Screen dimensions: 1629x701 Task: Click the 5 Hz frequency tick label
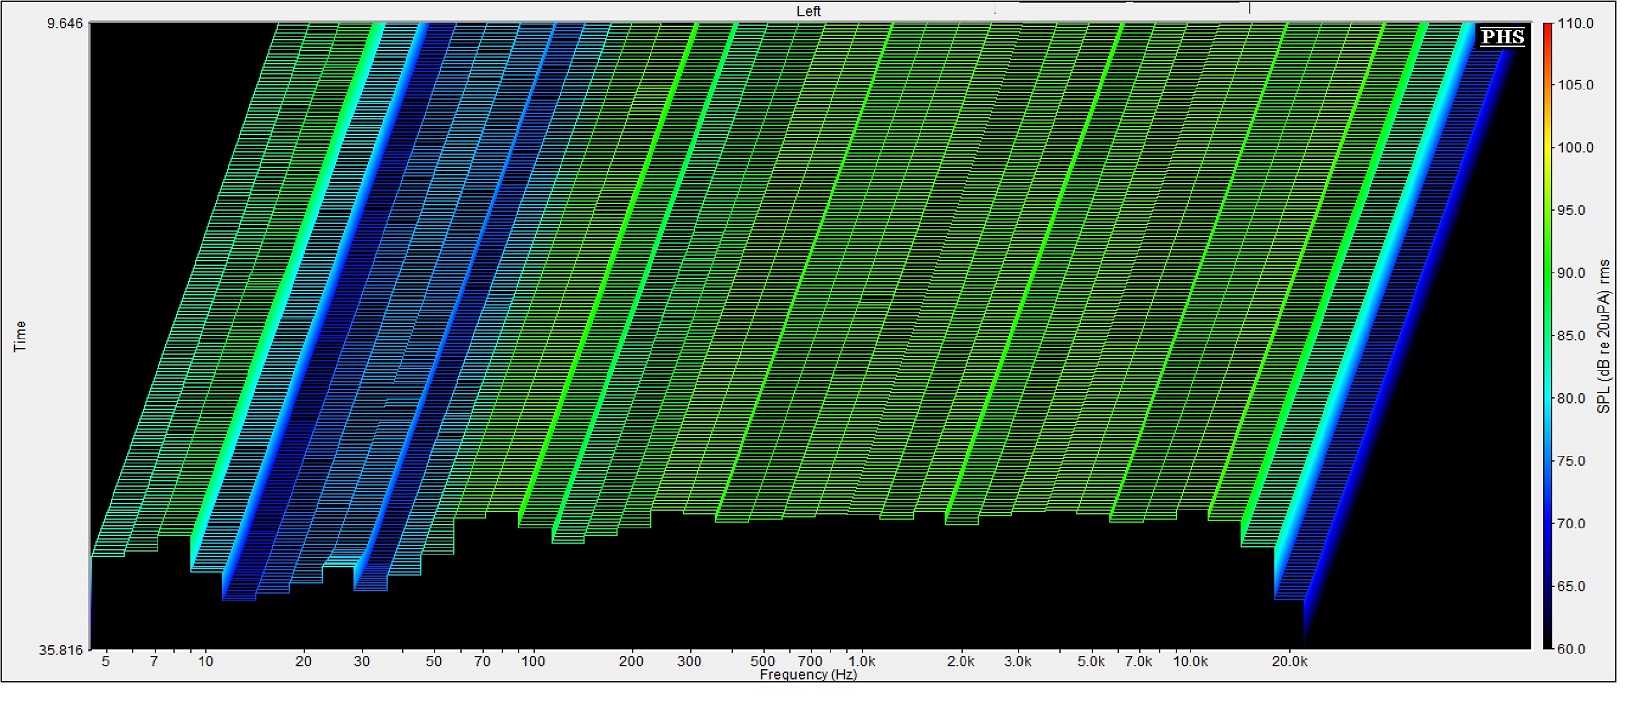point(105,661)
